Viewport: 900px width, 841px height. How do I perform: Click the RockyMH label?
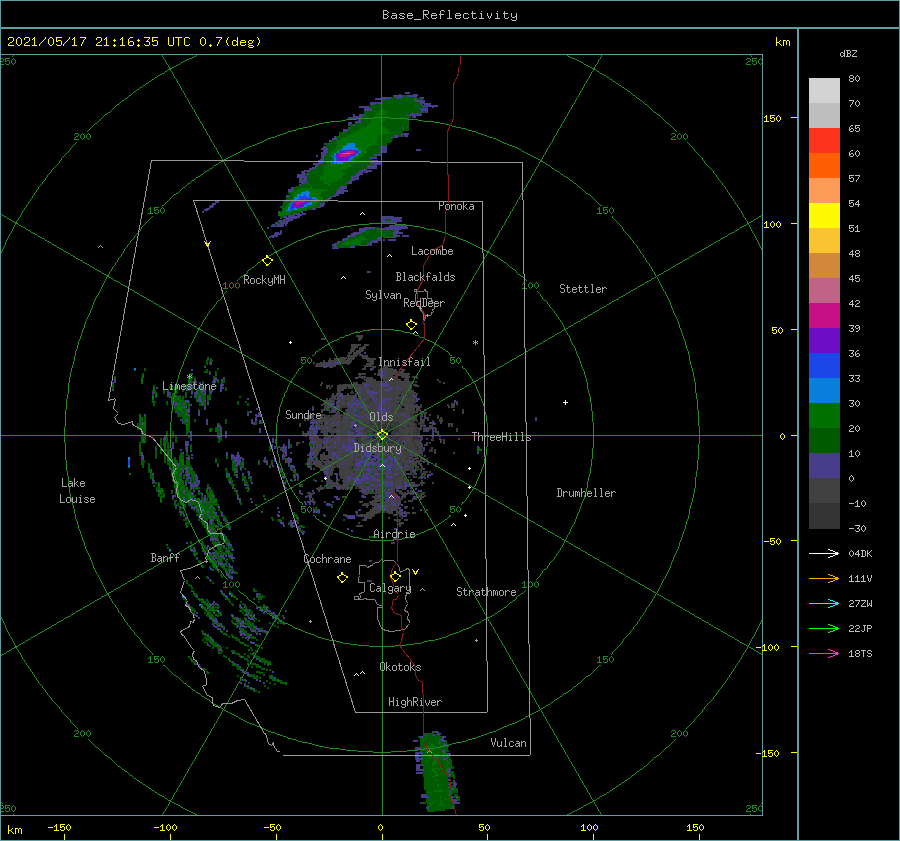coord(263,280)
